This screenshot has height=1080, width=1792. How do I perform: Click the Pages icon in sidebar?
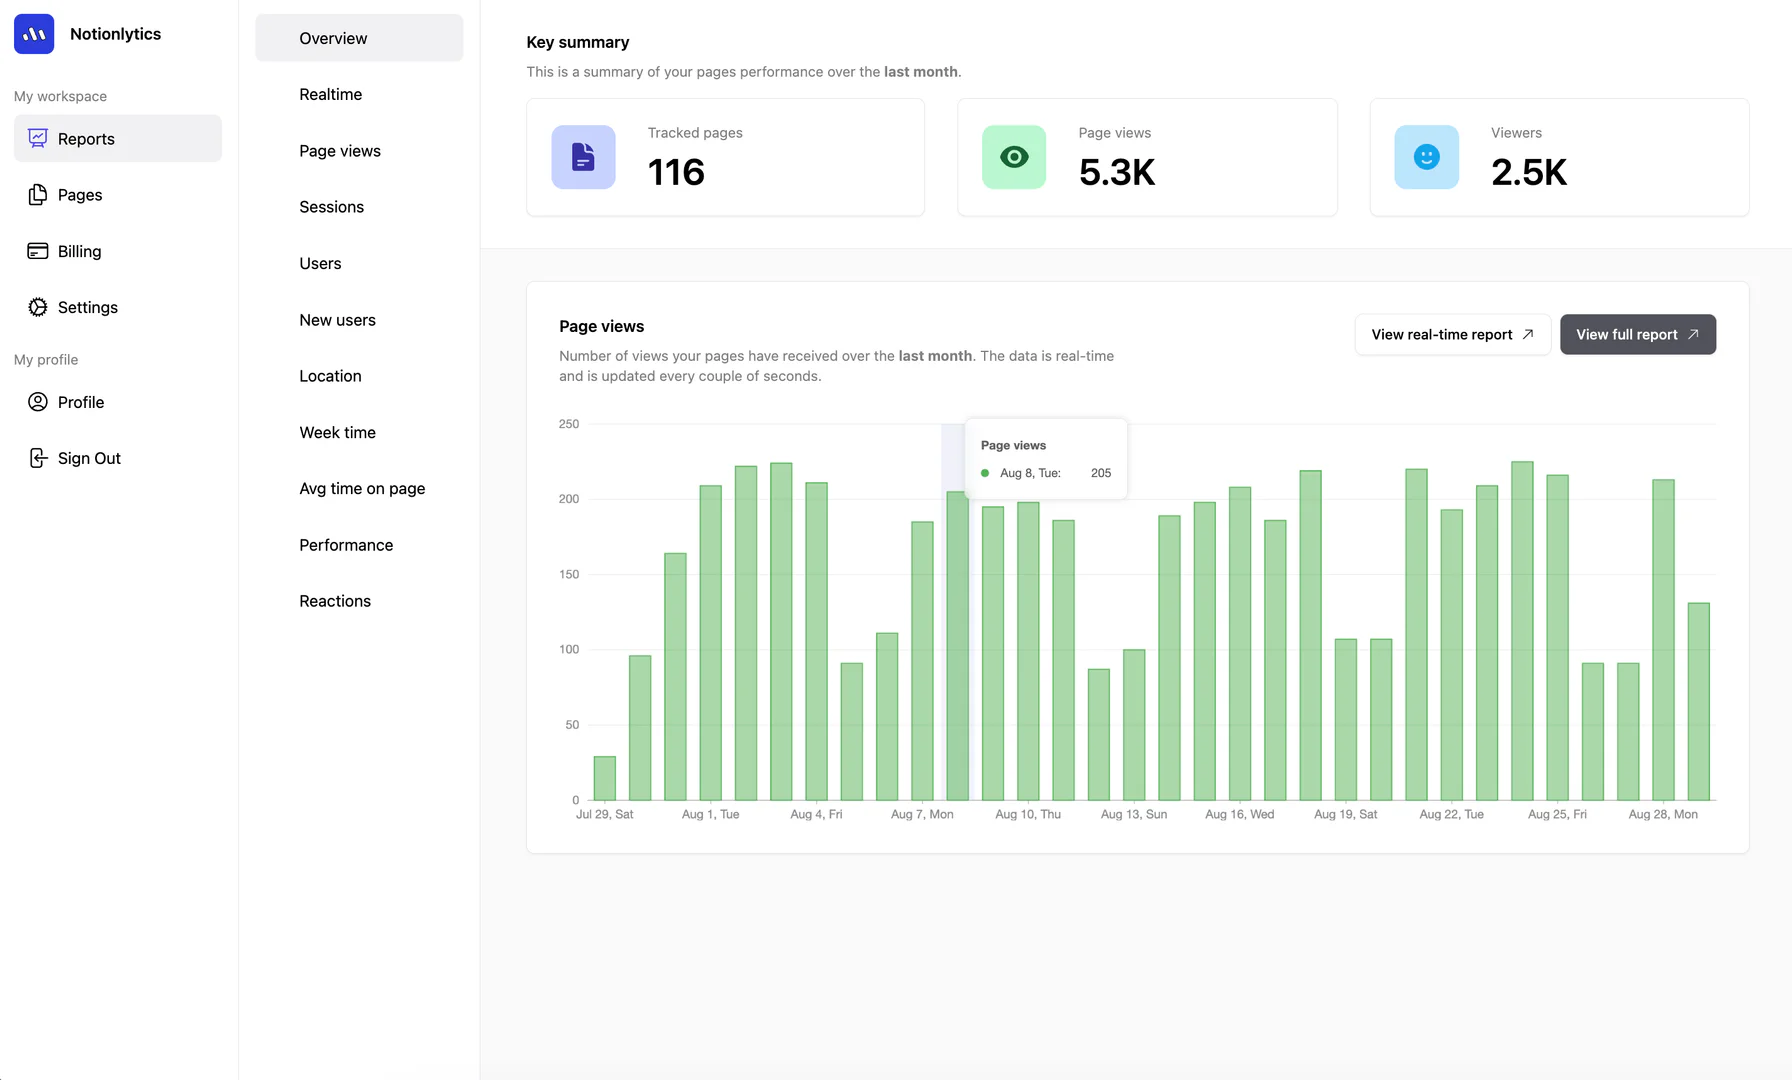(37, 194)
